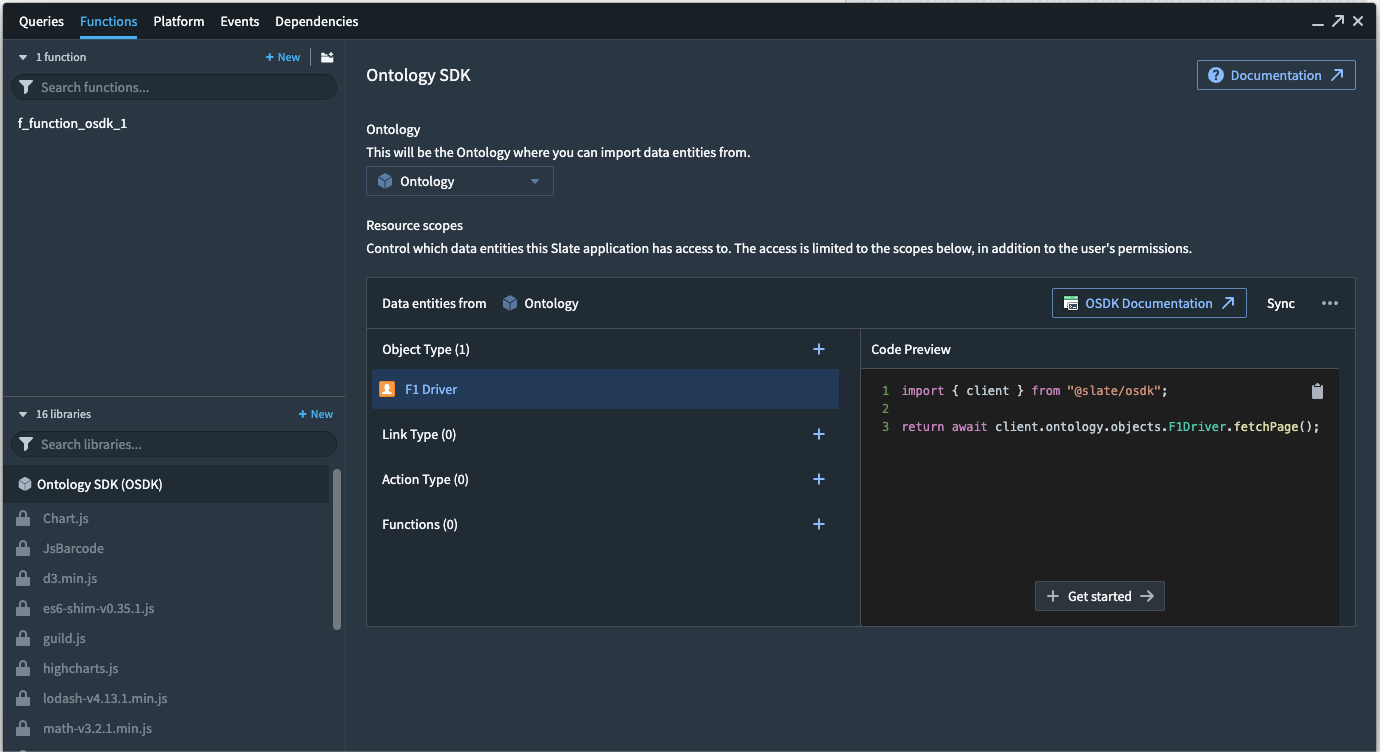Open the Documentation link button
Image resolution: width=1380 pixels, height=752 pixels.
[1276, 75]
